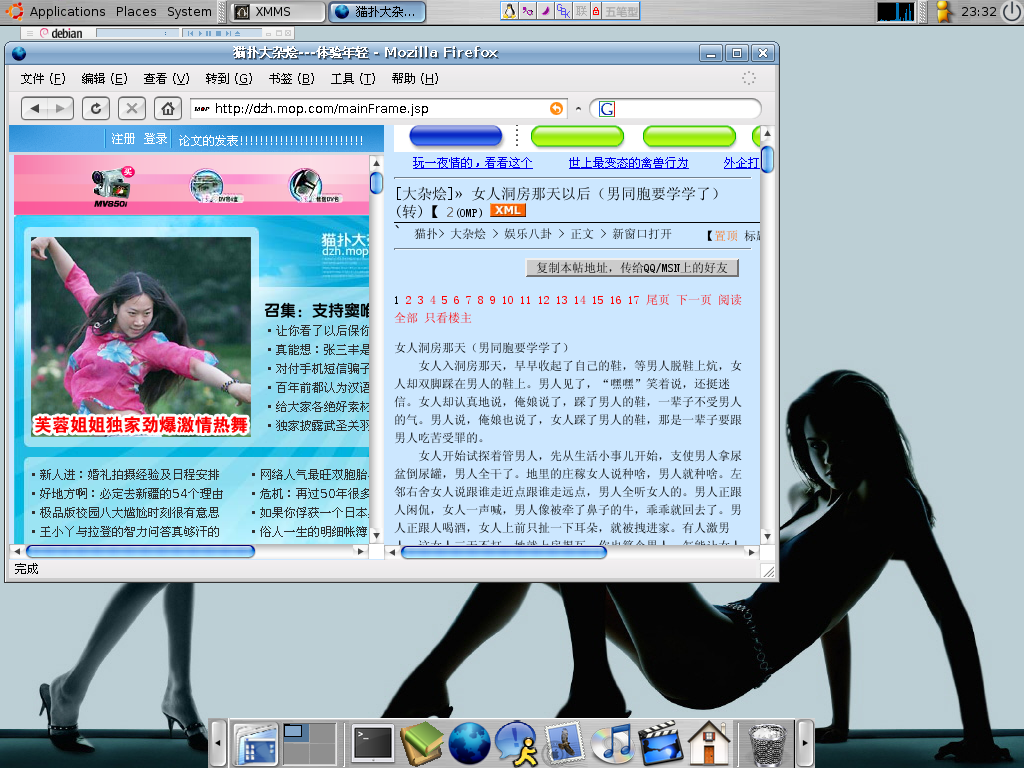Click the 新窗口打开 breadcrumb link
This screenshot has width=1024, height=768.
(x=642, y=234)
